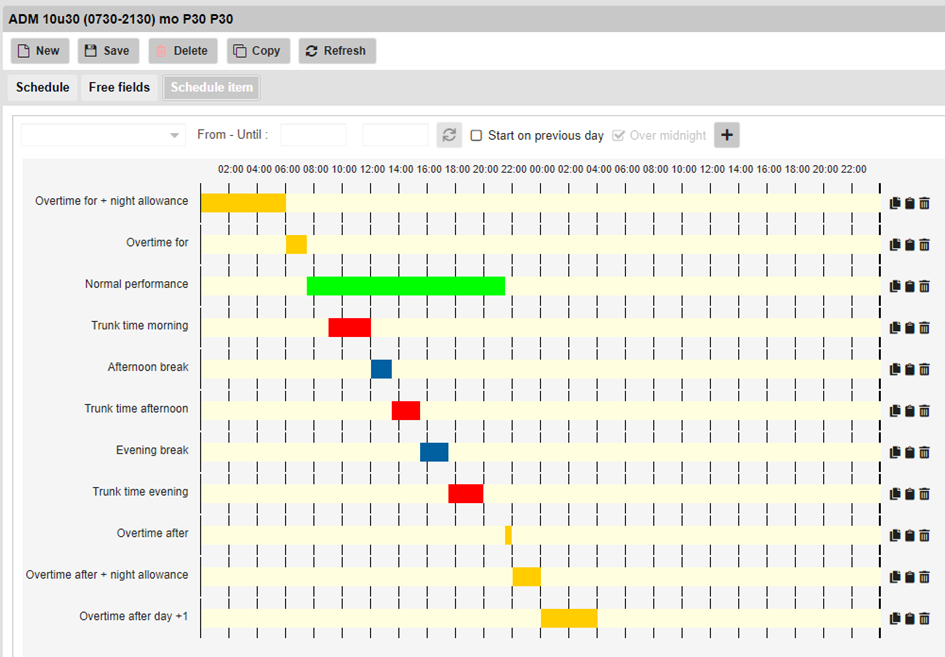Click the Delete toolbar button
This screenshot has height=657, width=945.
183,51
